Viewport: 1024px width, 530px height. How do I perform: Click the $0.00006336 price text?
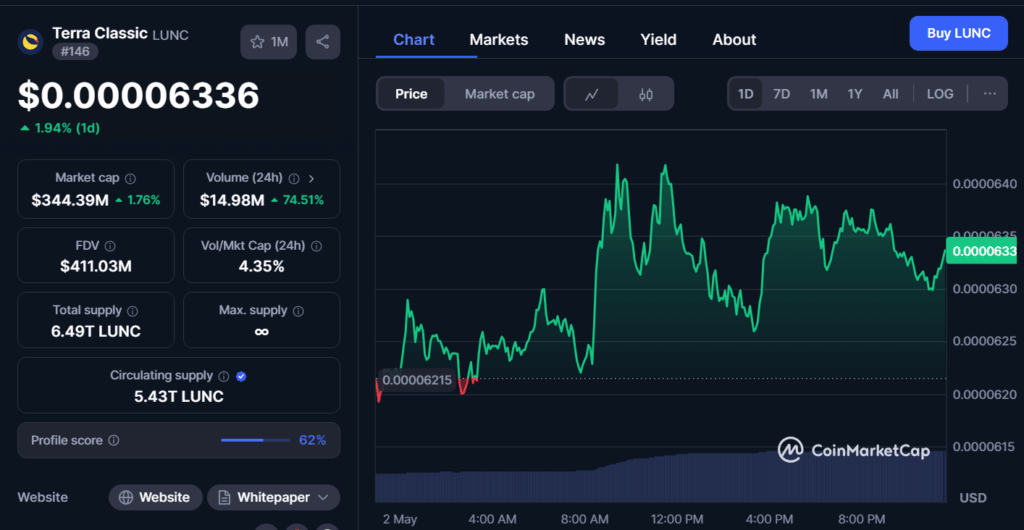point(138,95)
